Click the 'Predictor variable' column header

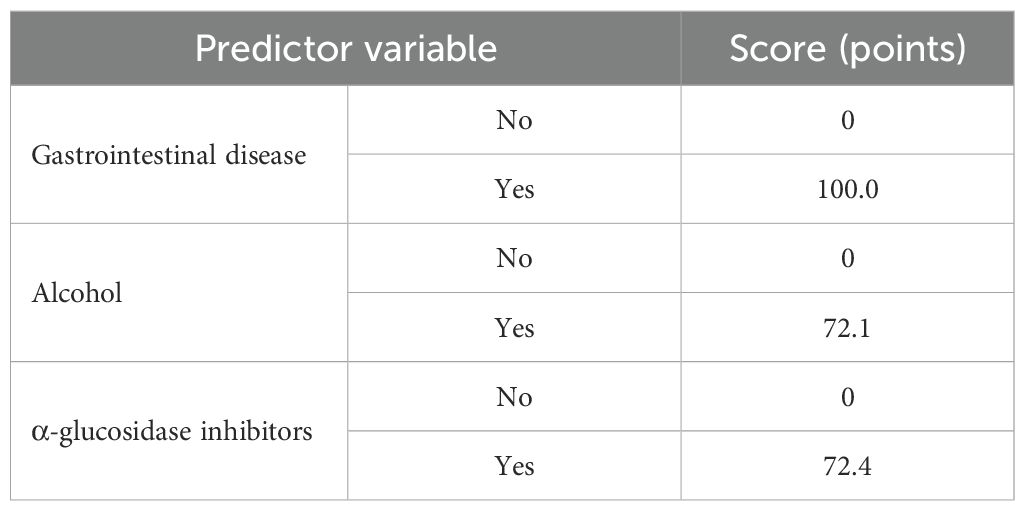(346, 49)
